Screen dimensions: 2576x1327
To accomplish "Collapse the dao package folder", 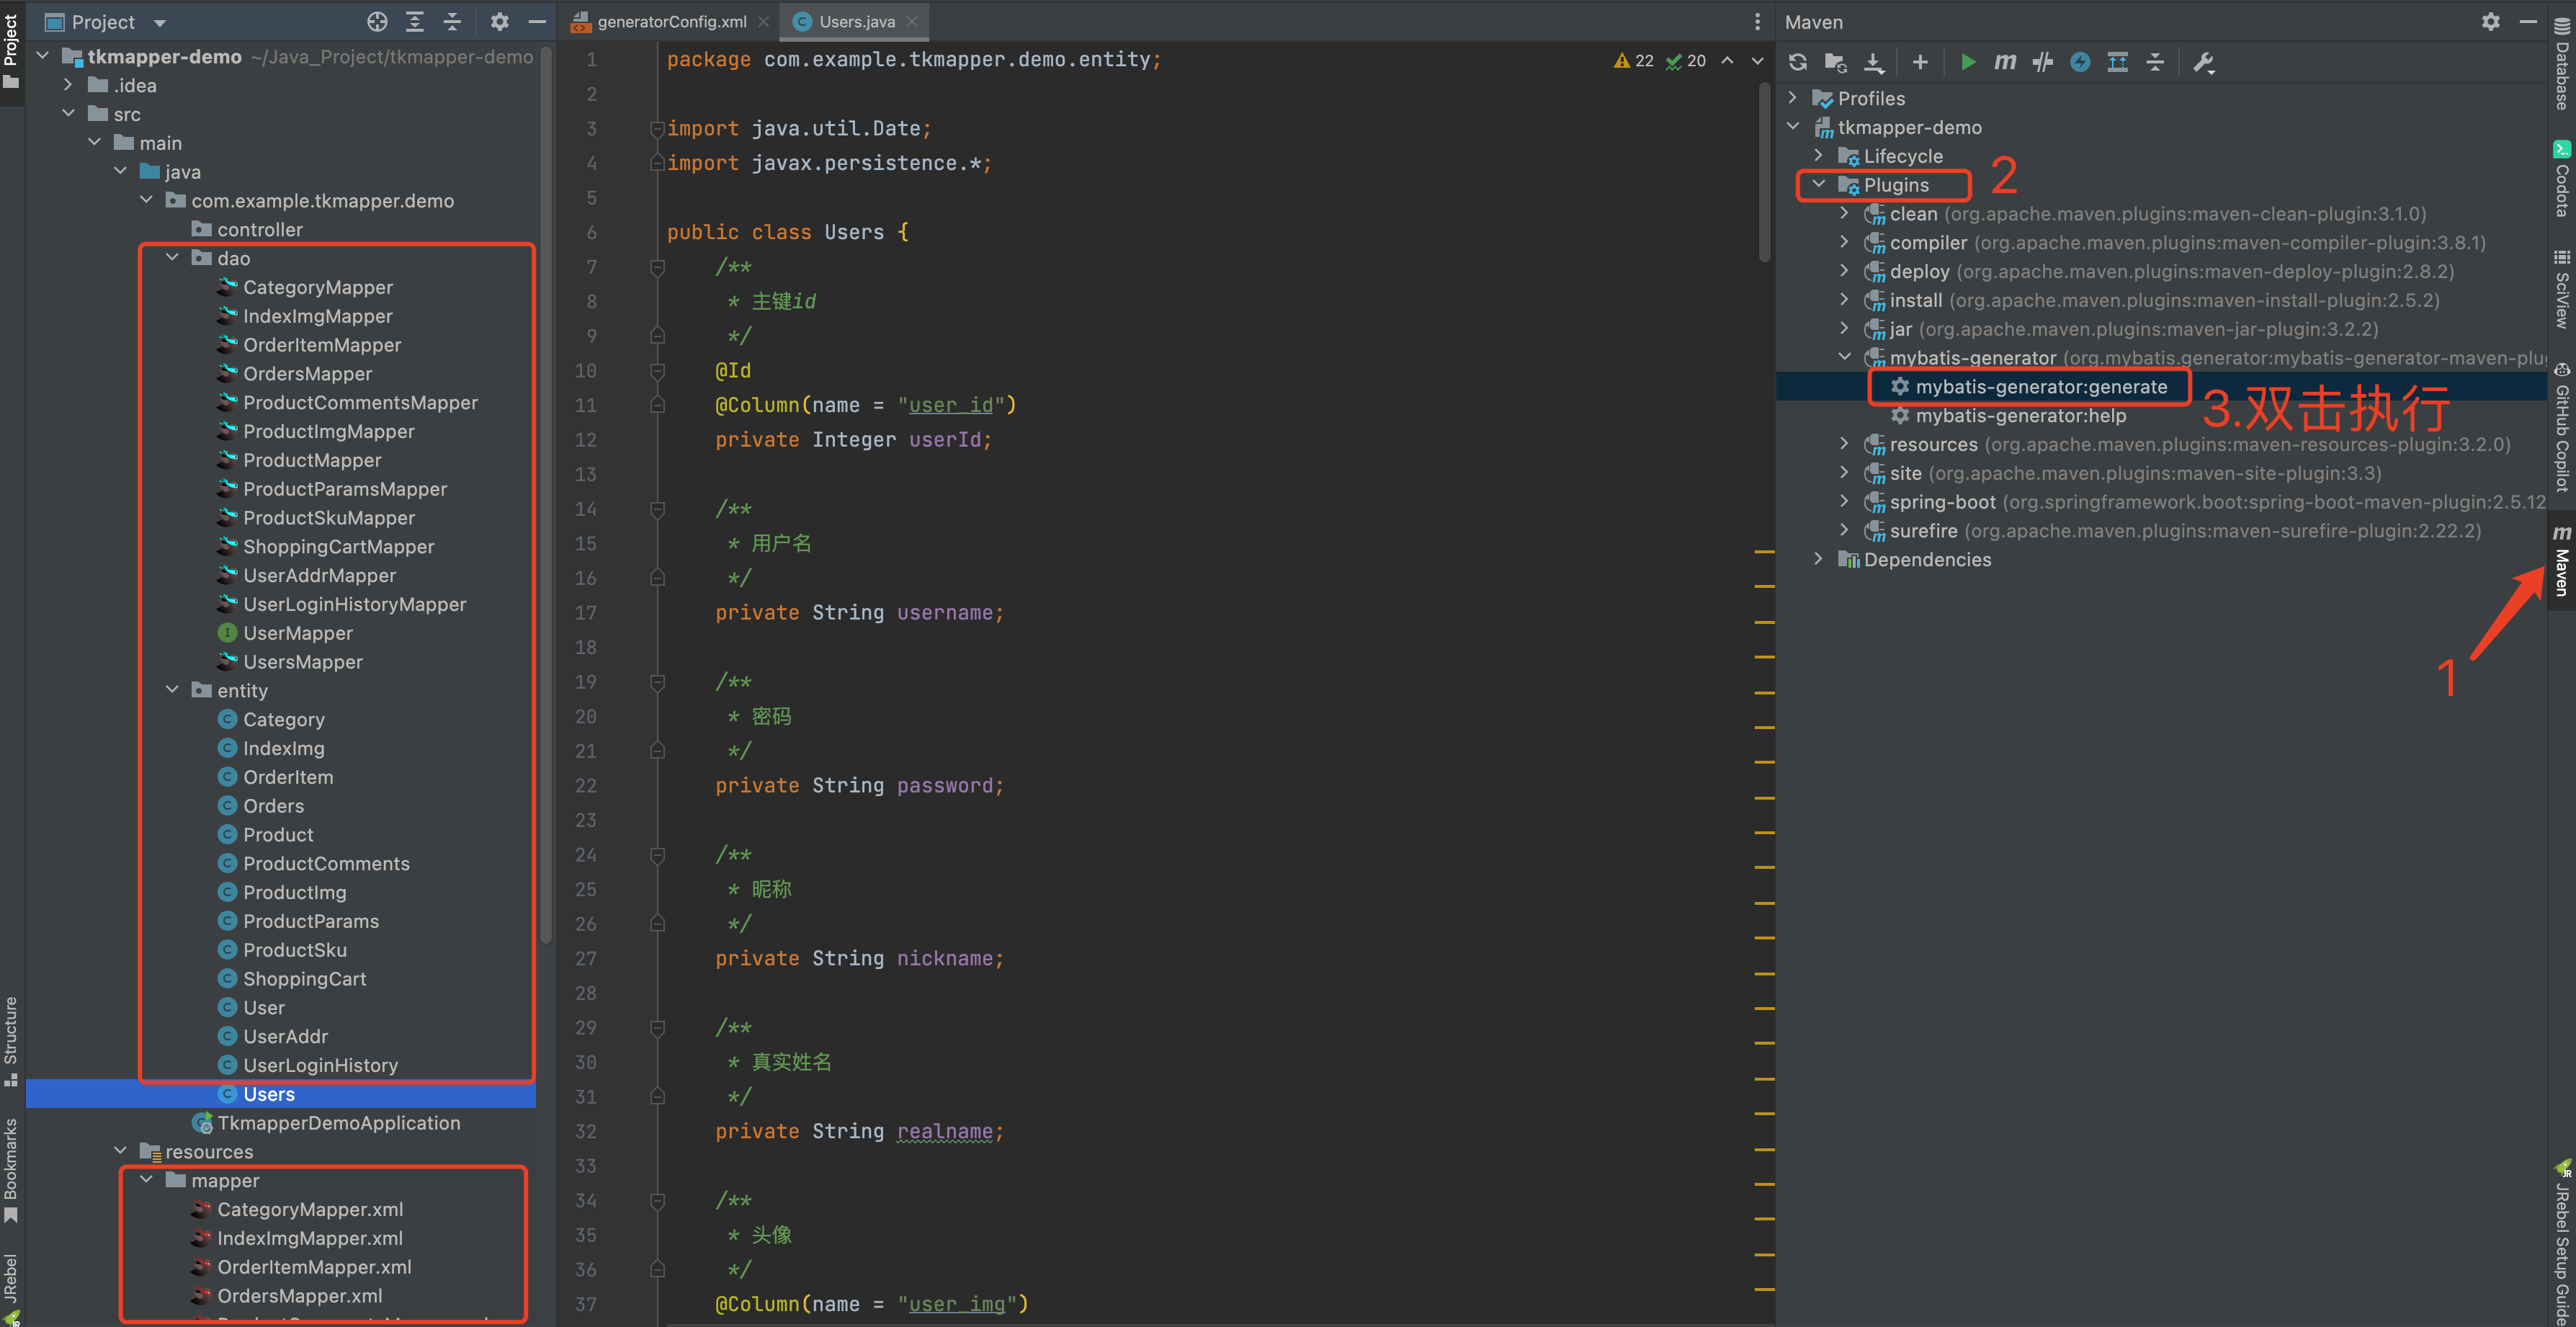I will [x=172, y=258].
